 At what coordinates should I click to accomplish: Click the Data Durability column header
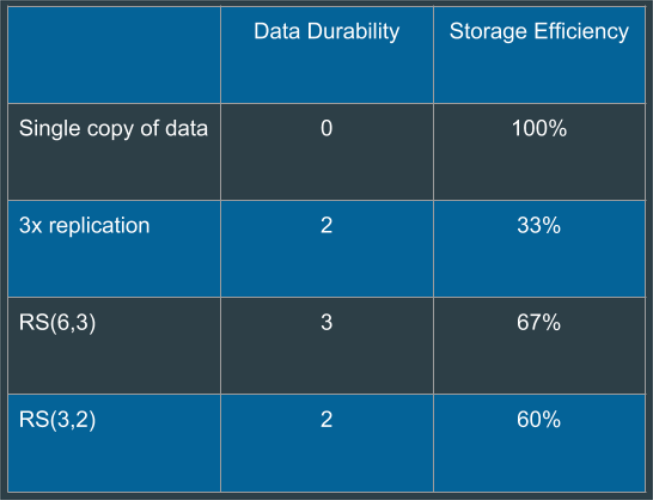326,32
